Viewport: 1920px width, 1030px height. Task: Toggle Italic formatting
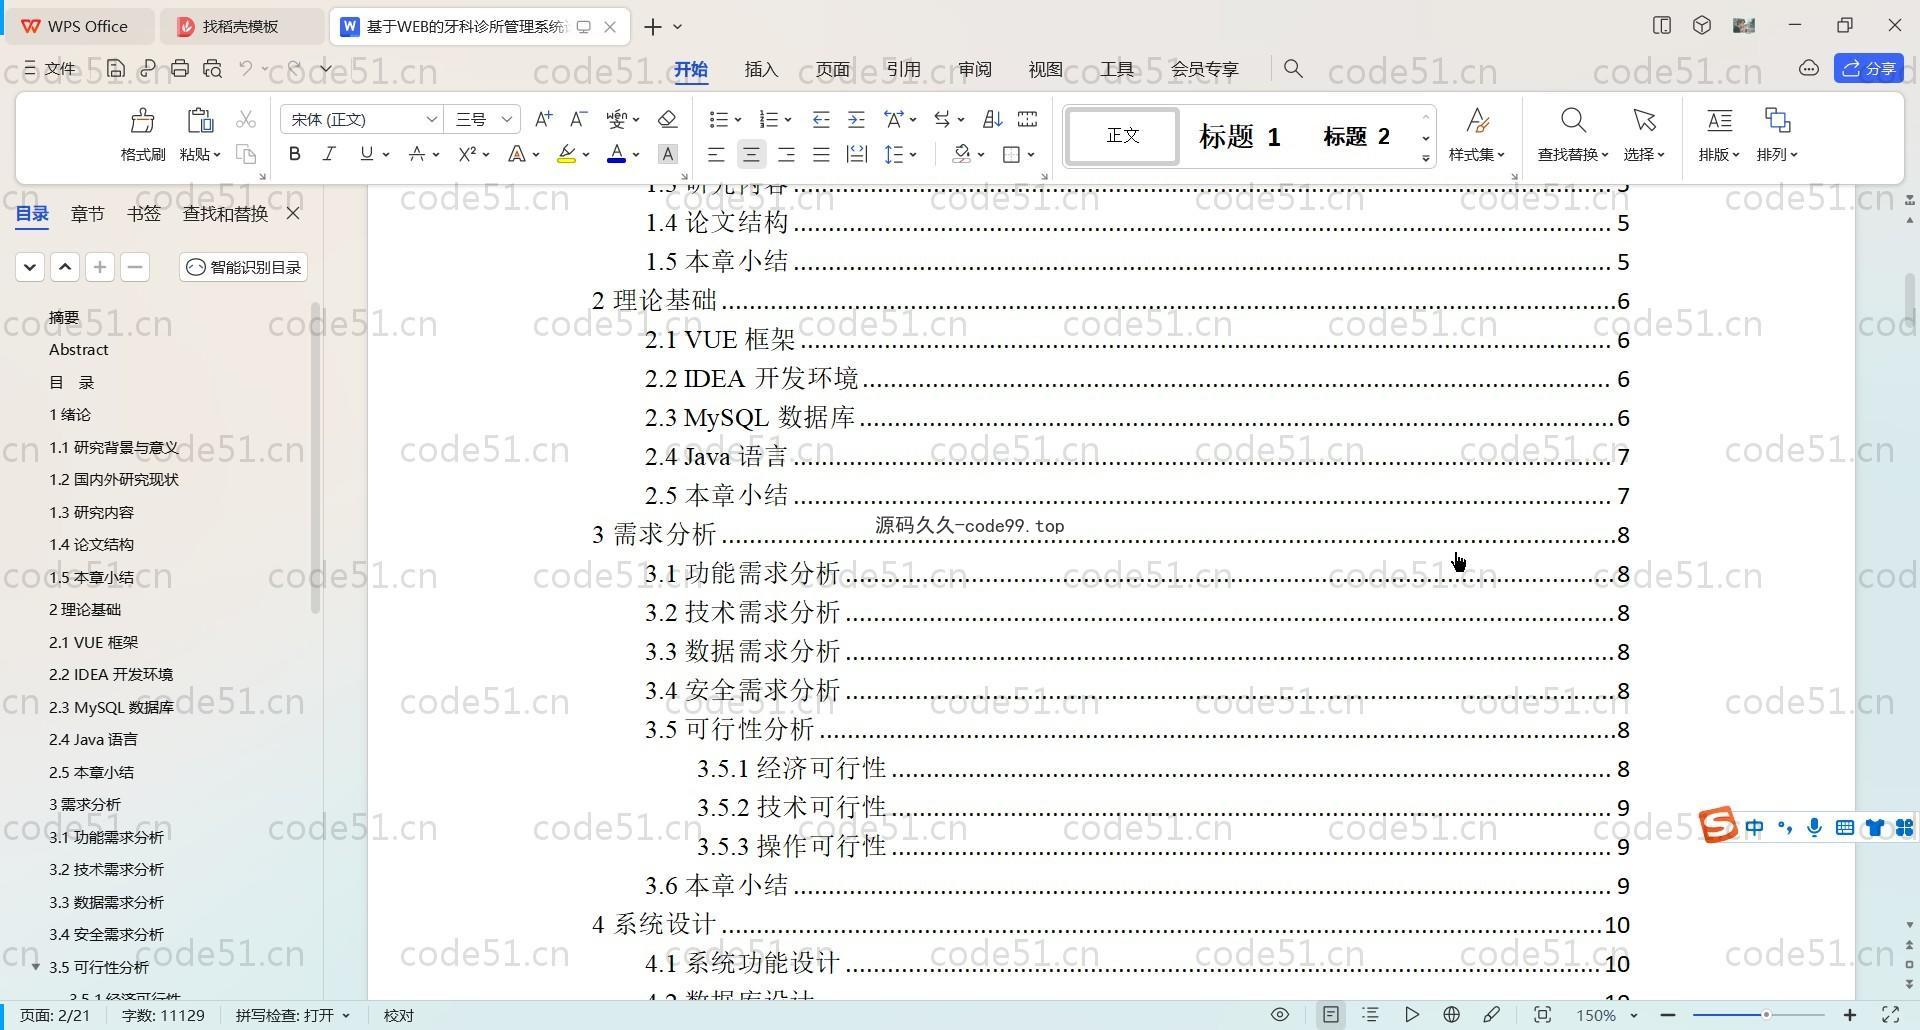[x=329, y=154]
